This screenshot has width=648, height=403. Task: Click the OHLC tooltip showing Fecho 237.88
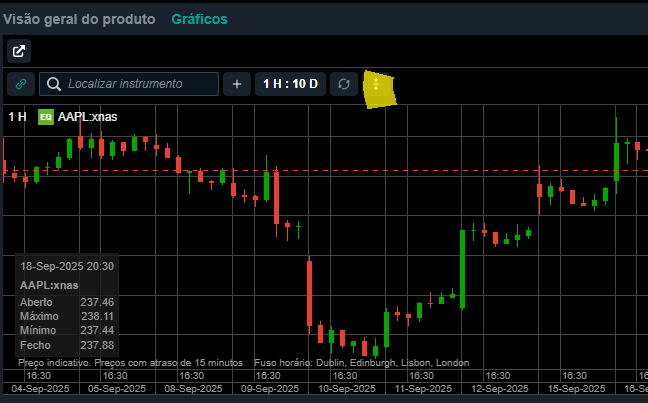[x=67, y=309]
